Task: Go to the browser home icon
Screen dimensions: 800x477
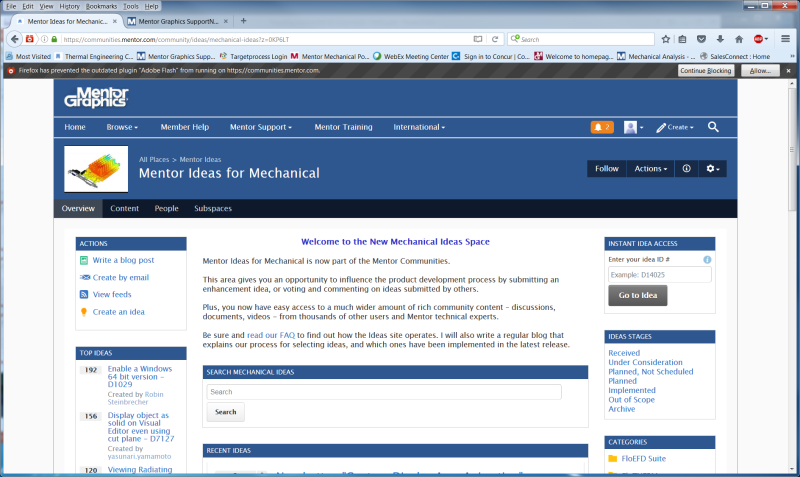Action: [x=739, y=39]
